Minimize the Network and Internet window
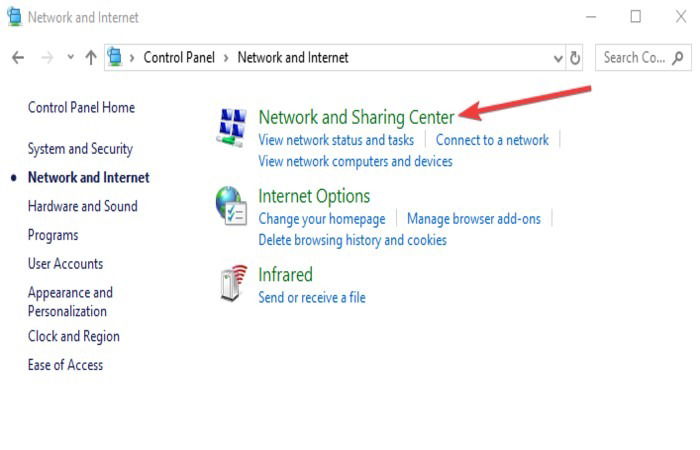 pyautogui.click(x=591, y=17)
